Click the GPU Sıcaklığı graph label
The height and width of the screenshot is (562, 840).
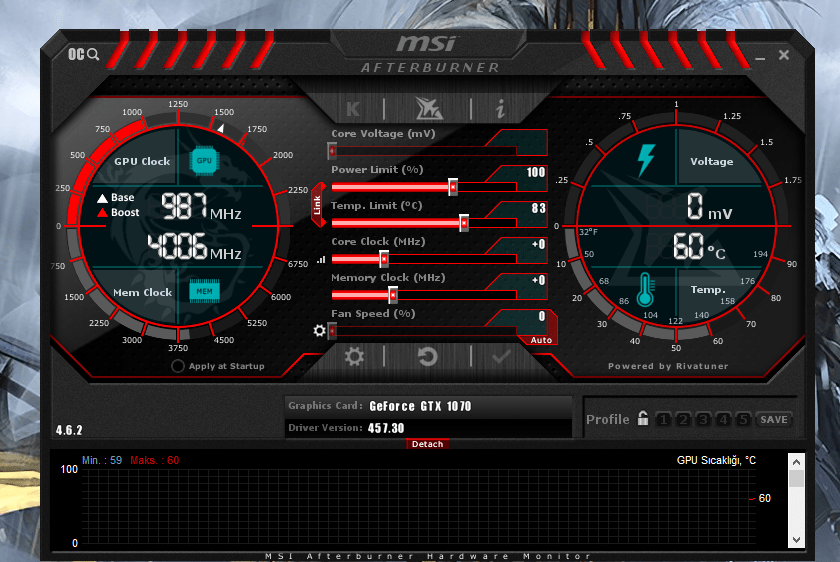716,460
